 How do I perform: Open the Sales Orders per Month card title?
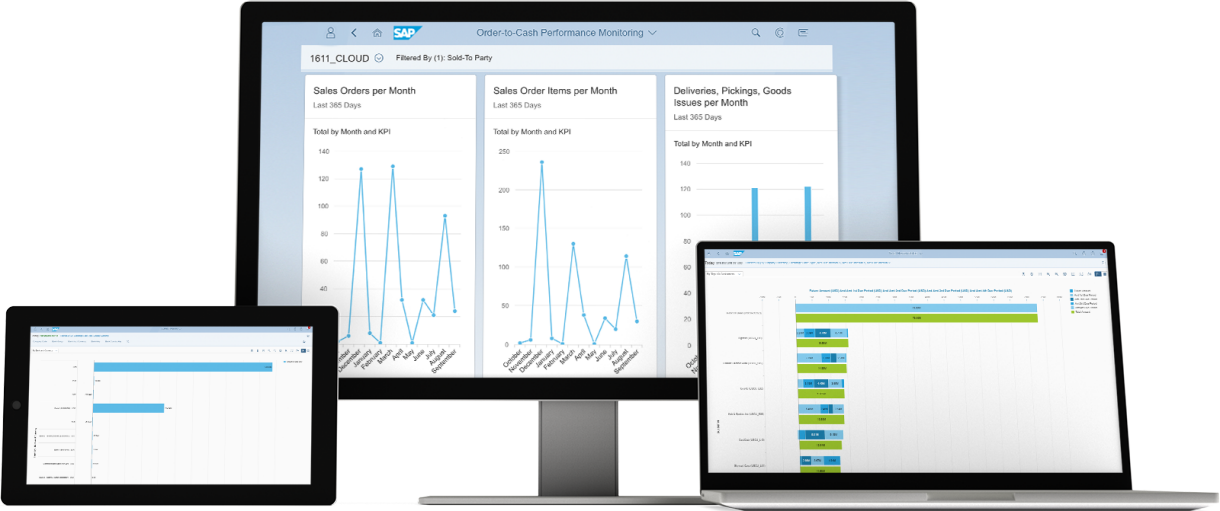pos(364,91)
